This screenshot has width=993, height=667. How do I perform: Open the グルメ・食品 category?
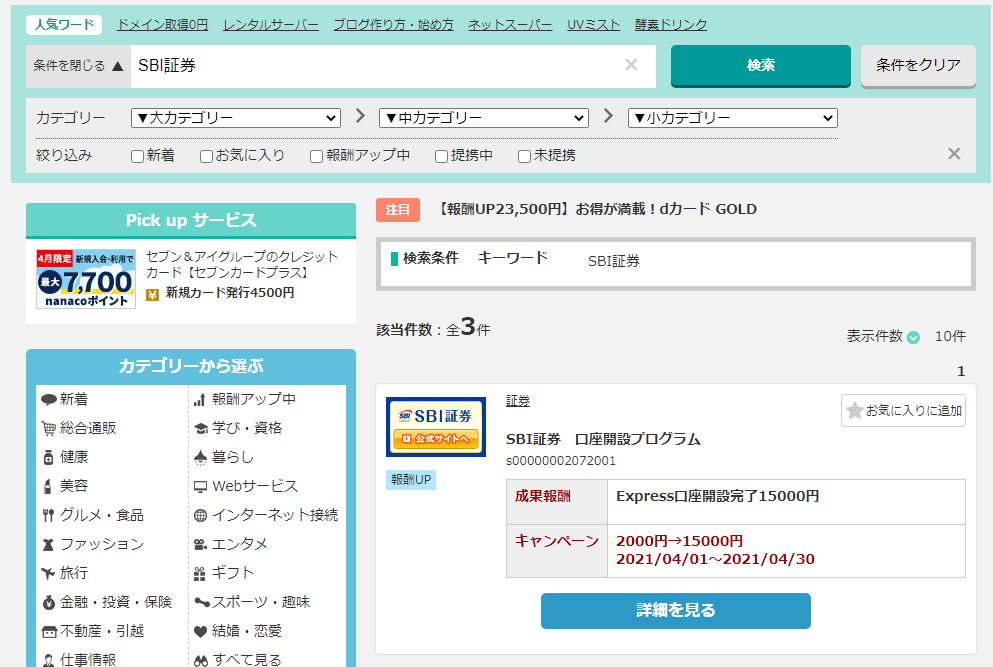click(92, 515)
